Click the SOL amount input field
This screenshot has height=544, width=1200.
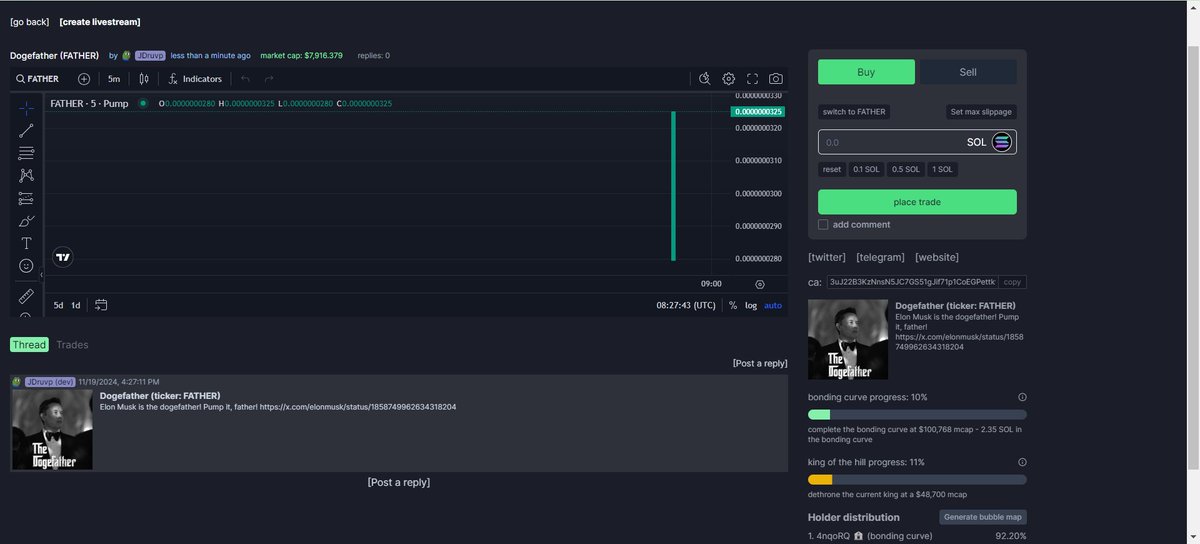click(x=917, y=142)
